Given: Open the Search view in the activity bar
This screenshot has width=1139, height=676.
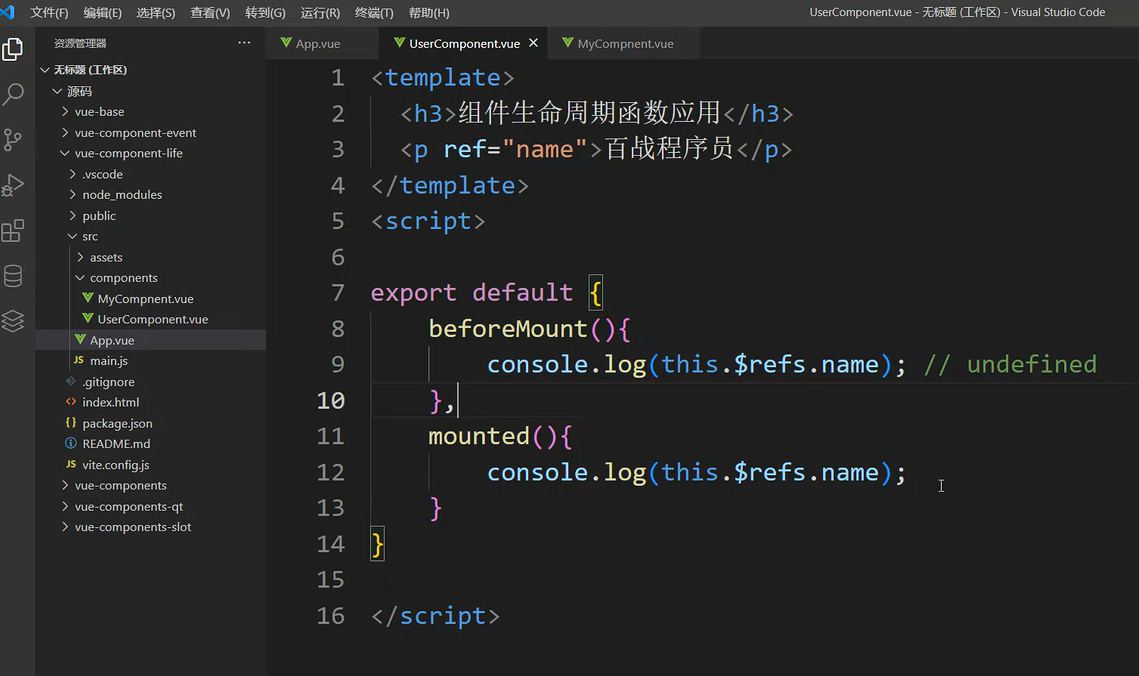Looking at the screenshot, I should point(13,95).
